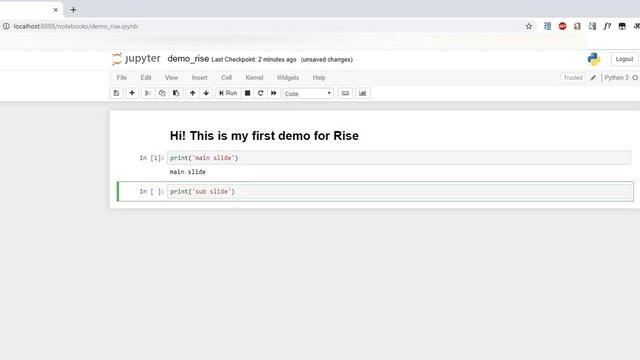This screenshot has width=640, height=360.
Task: Open the Insert menu
Action: tap(200, 78)
